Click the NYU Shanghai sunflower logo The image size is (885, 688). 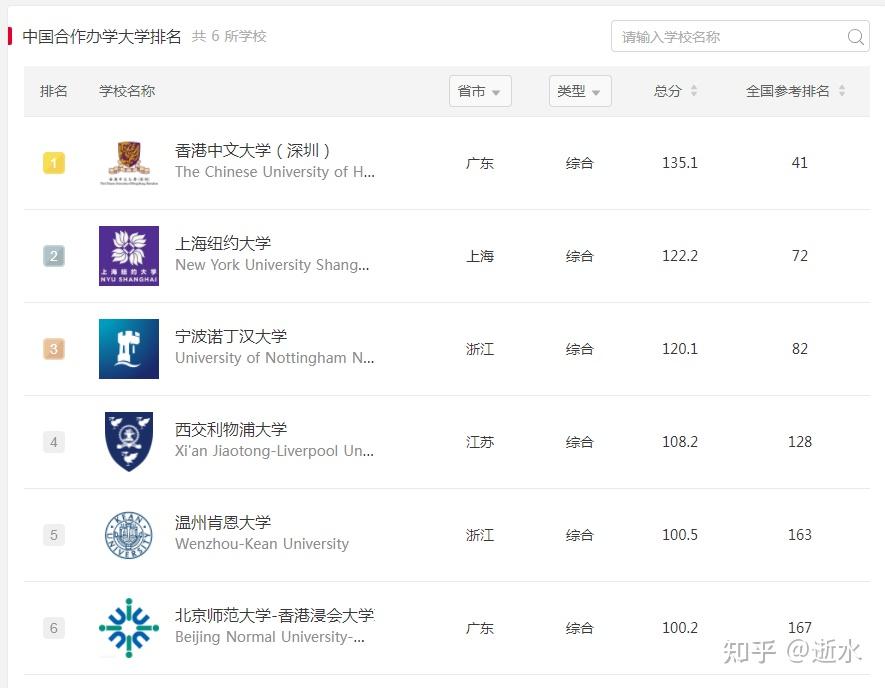[128, 256]
